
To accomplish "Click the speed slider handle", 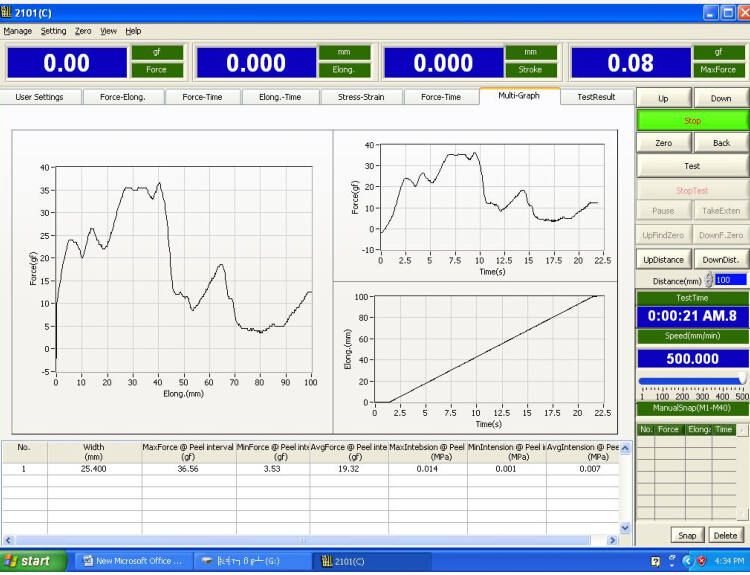I will tap(743, 378).
